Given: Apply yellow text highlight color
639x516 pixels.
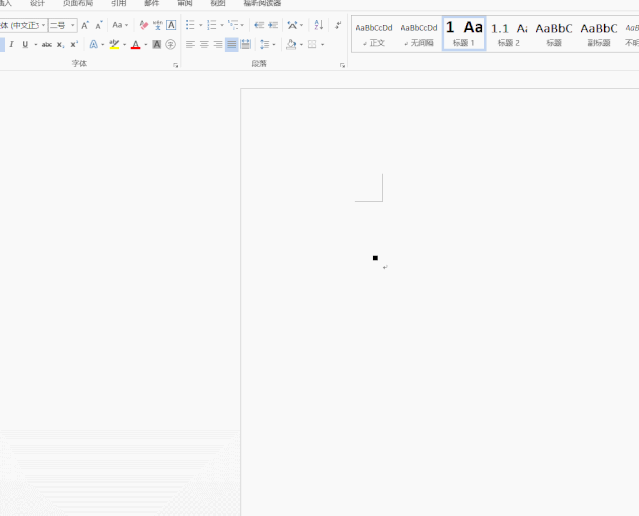Looking at the screenshot, I should coord(115,44).
